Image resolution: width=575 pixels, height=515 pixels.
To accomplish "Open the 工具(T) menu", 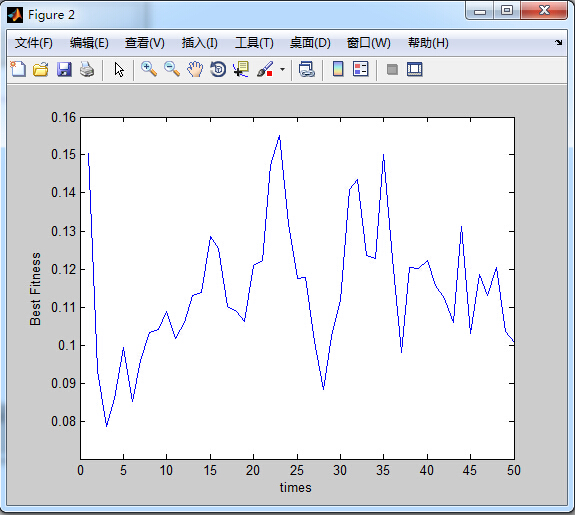I will [254, 43].
